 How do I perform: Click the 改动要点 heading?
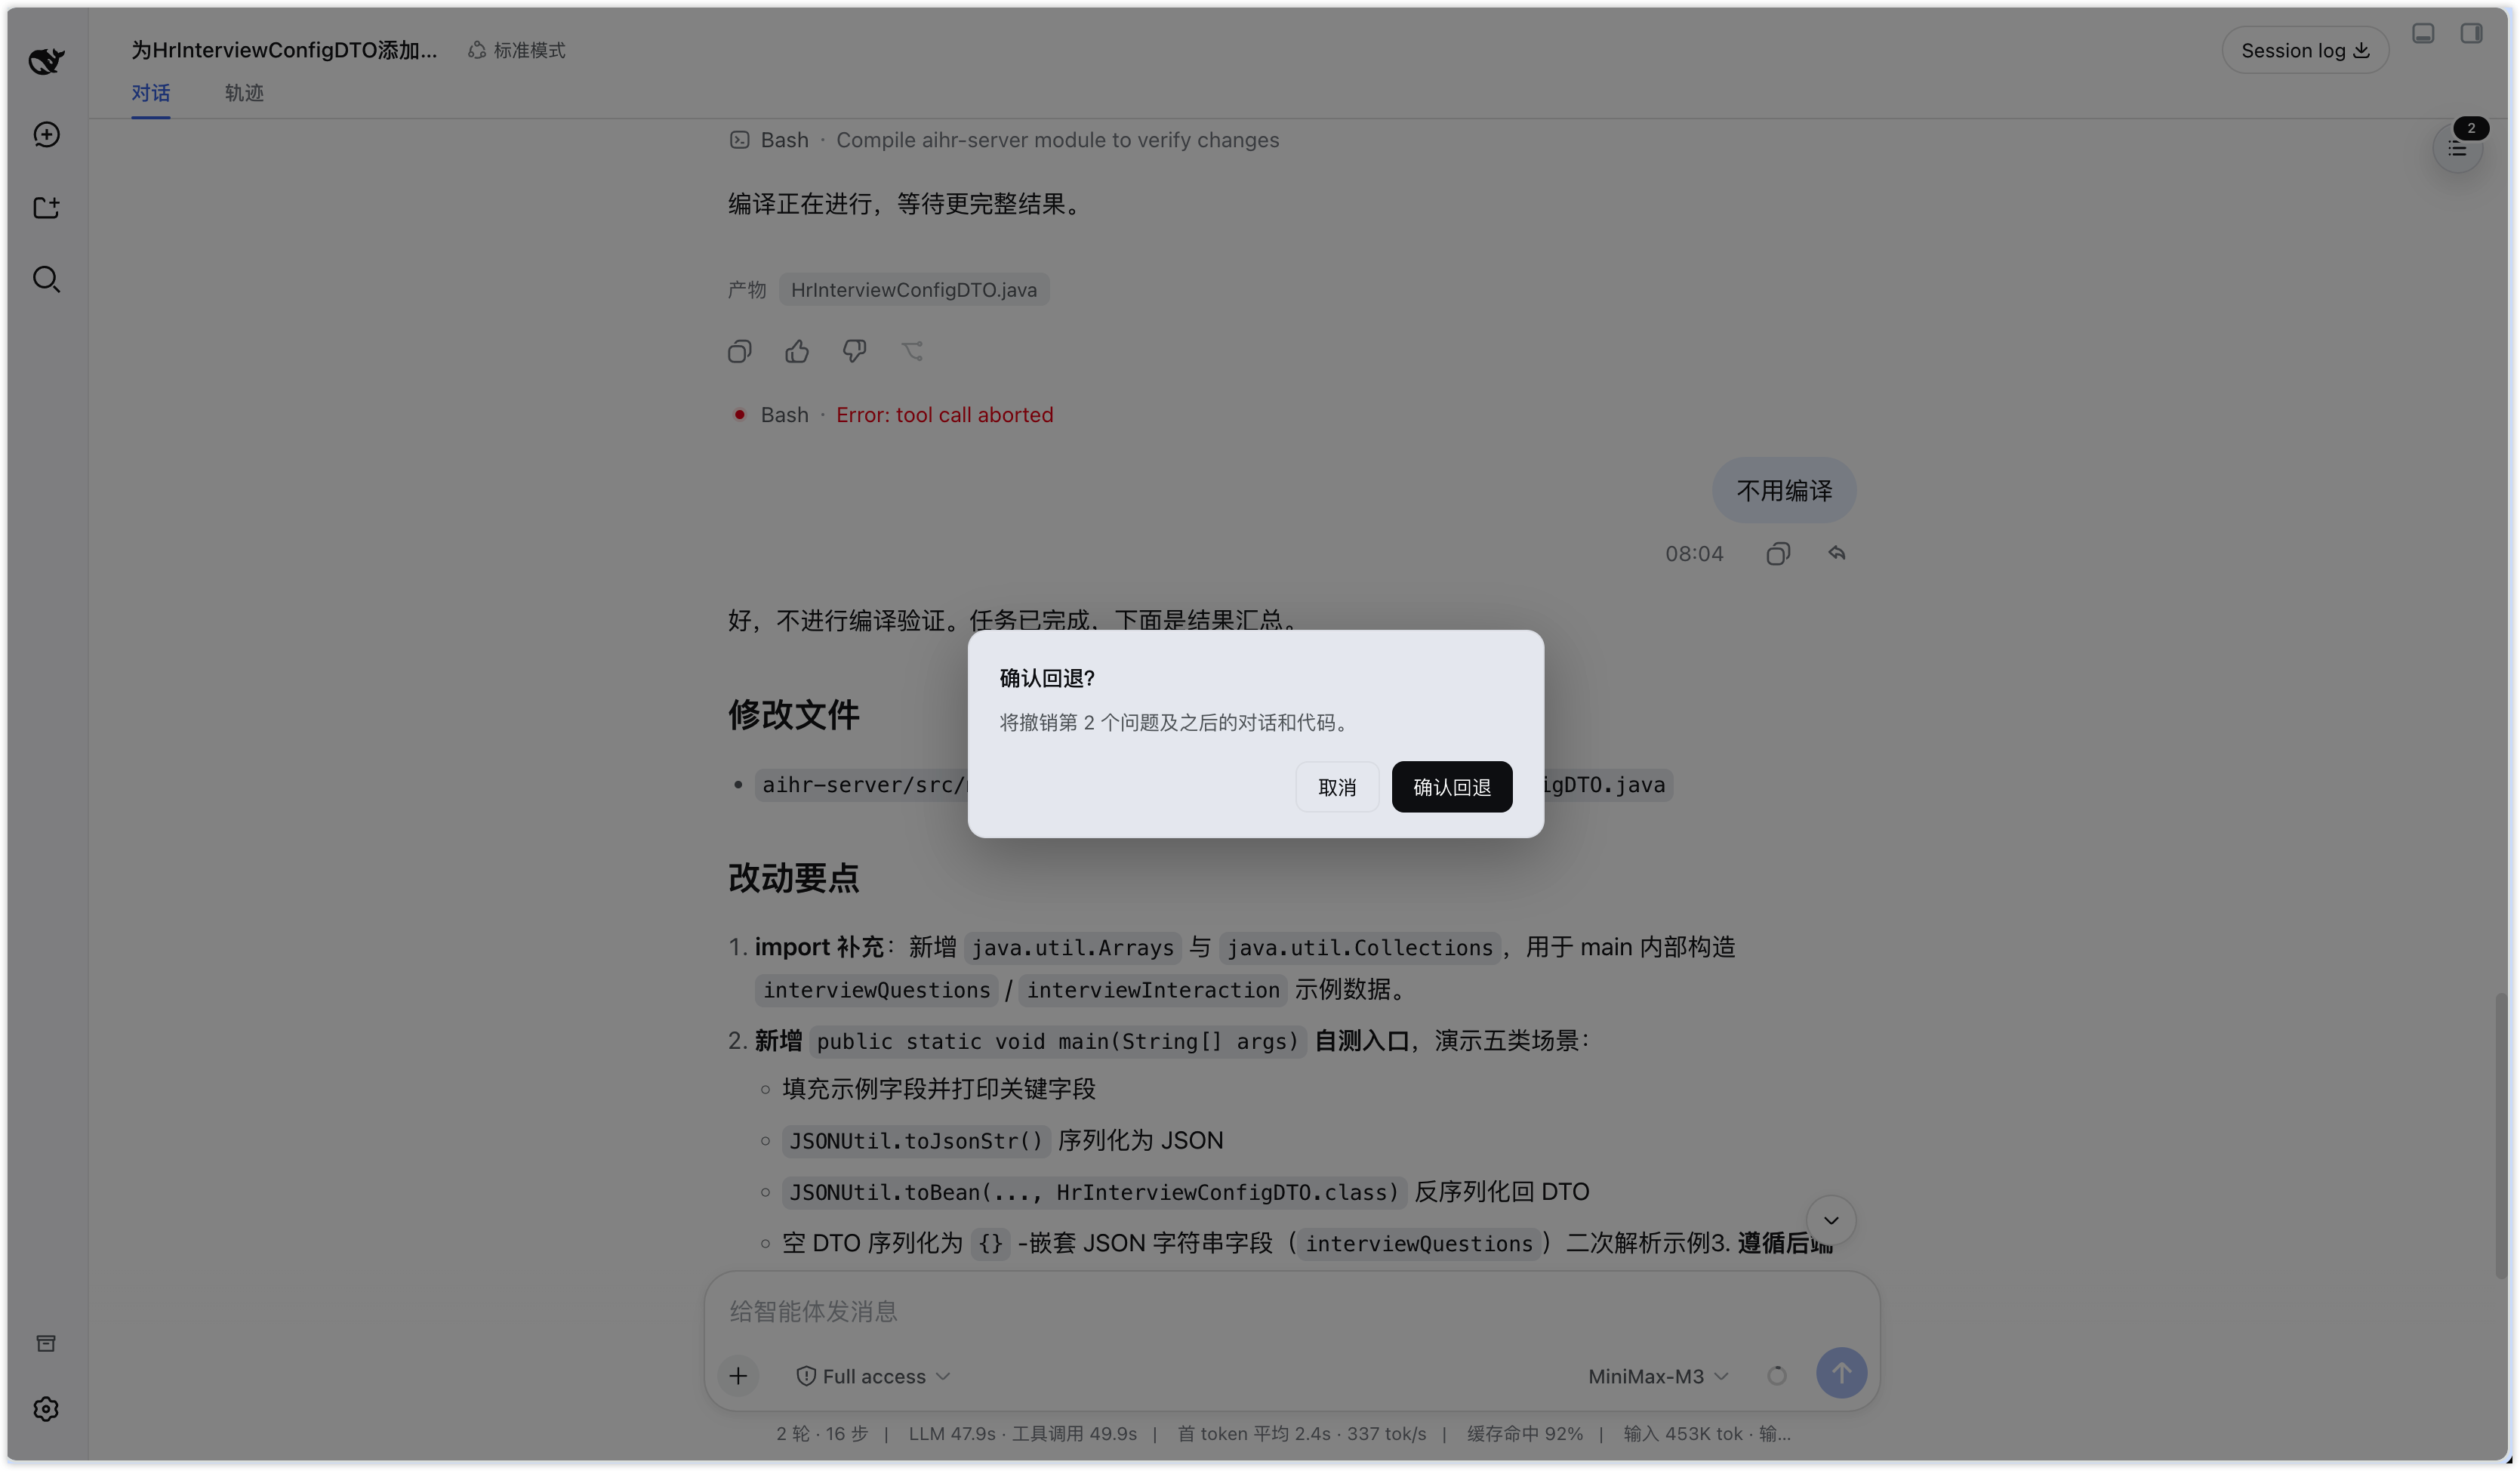click(793, 878)
